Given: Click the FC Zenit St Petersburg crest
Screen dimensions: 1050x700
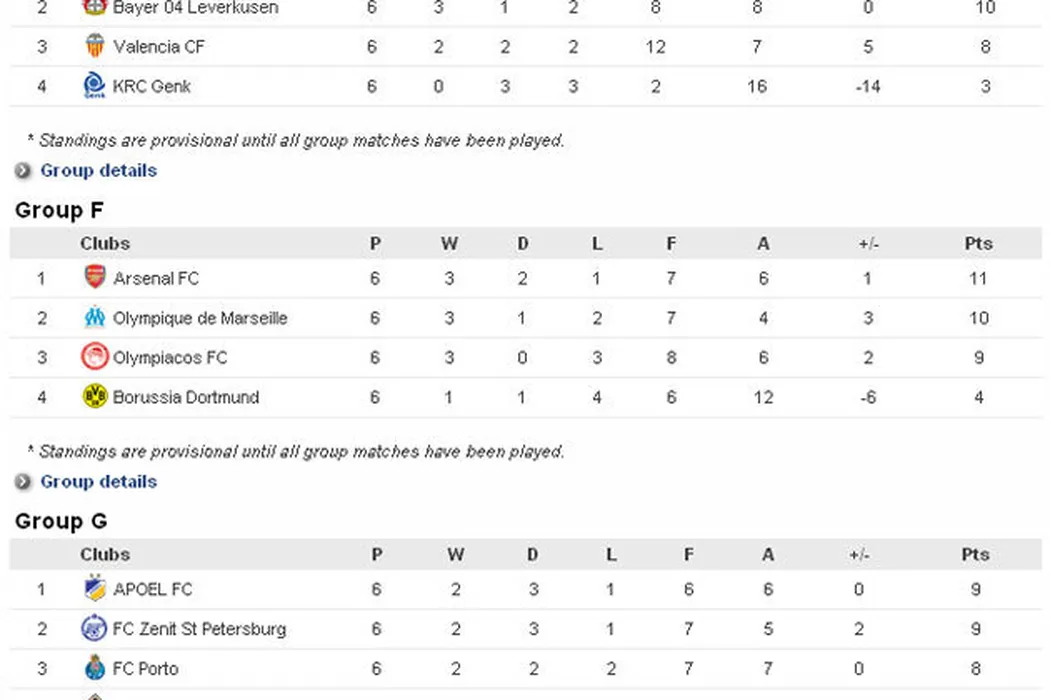Looking at the screenshot, I should (x=94, y=629).
